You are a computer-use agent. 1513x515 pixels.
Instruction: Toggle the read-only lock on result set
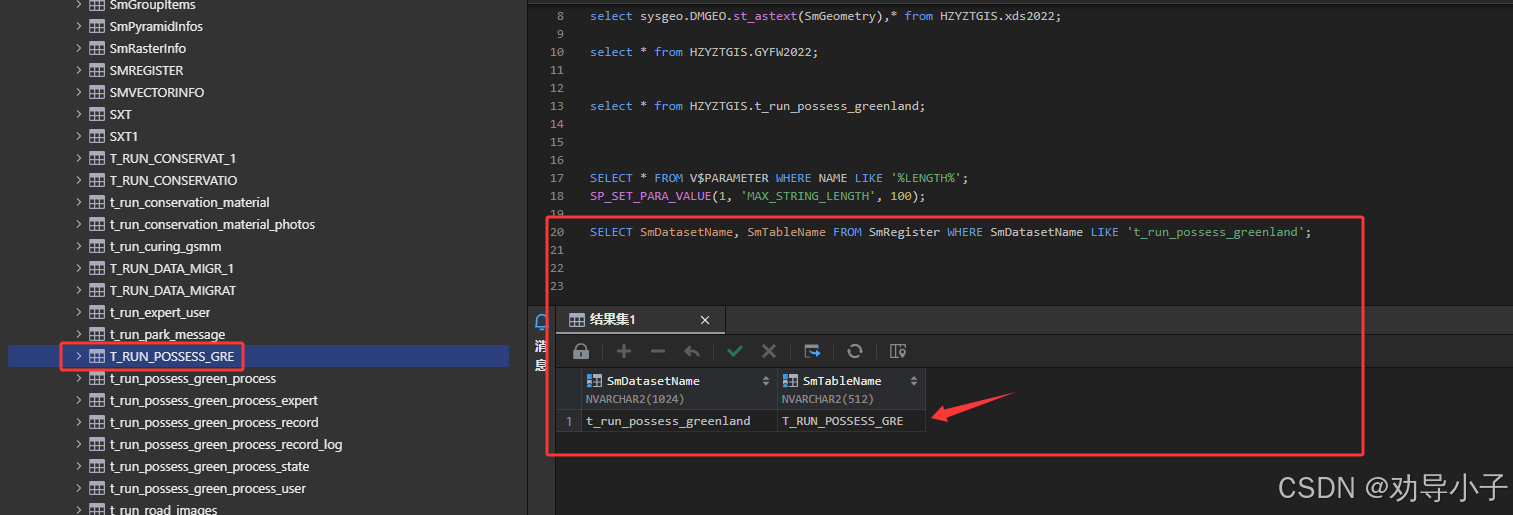(x=580, y=351)
